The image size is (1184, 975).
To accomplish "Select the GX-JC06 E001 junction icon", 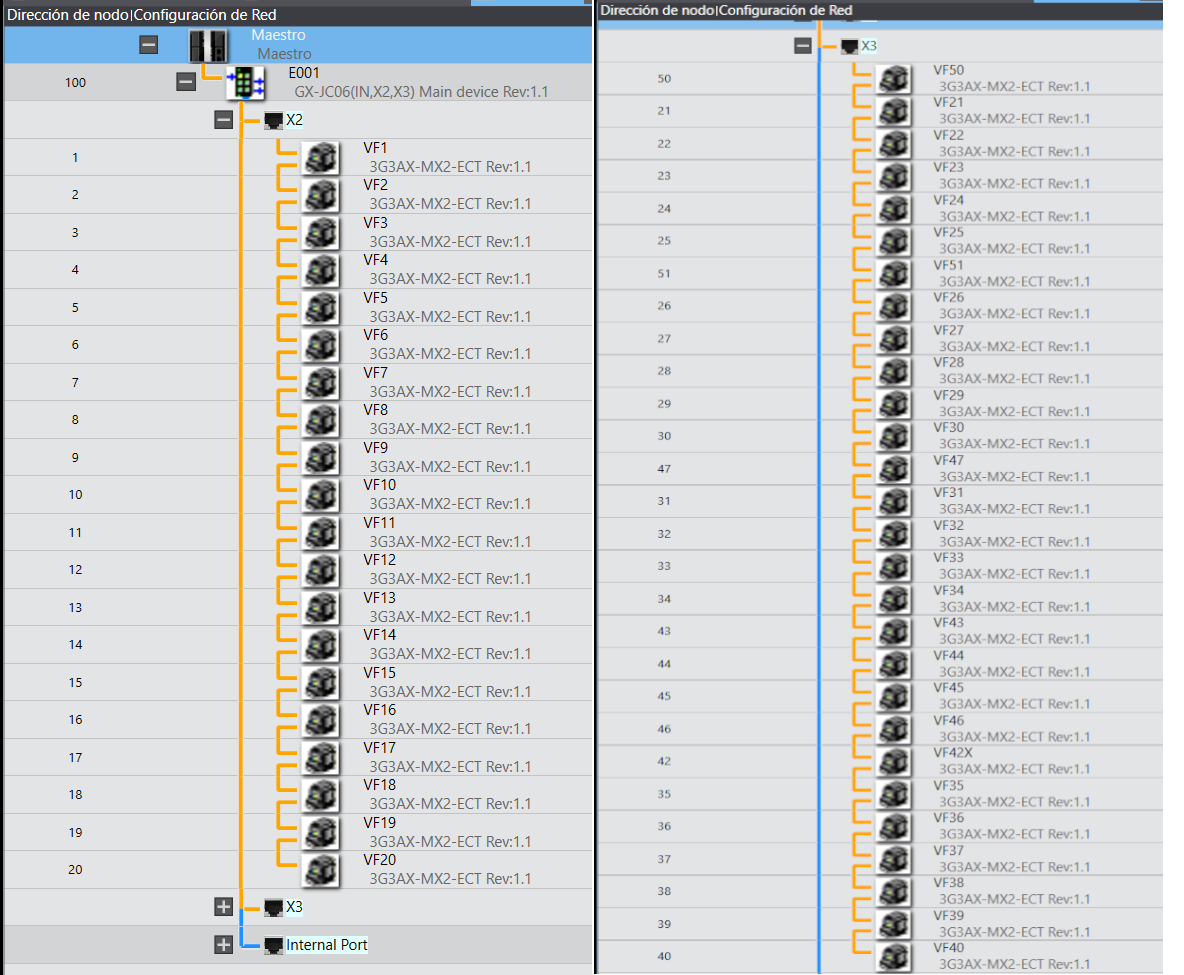I will point(246,82).
